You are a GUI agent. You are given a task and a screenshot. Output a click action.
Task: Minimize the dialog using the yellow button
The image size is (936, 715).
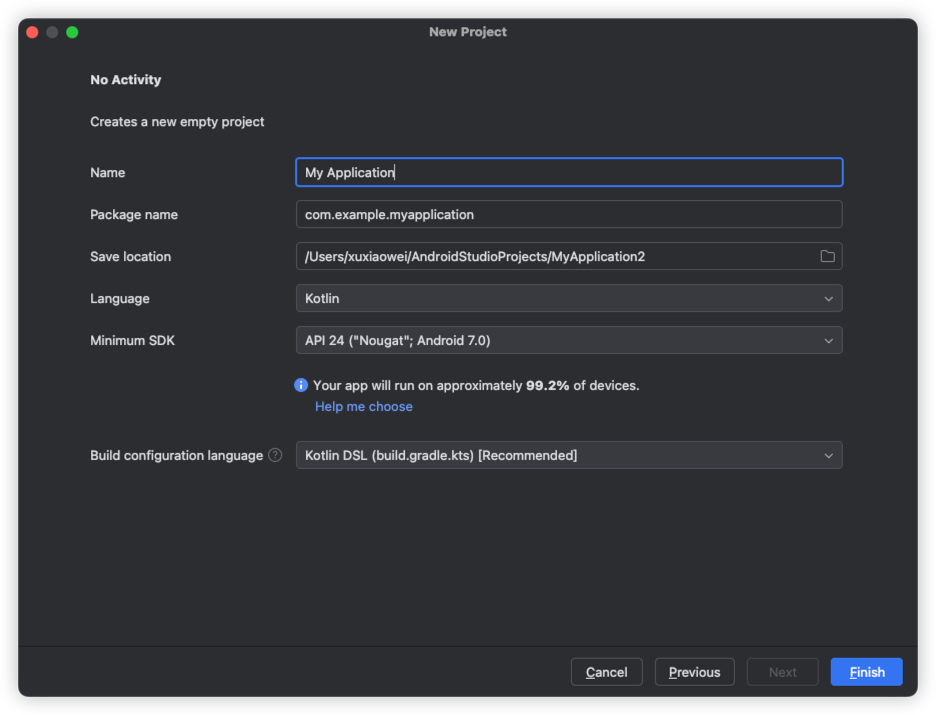pyautogui.click(x=52, y=32)
